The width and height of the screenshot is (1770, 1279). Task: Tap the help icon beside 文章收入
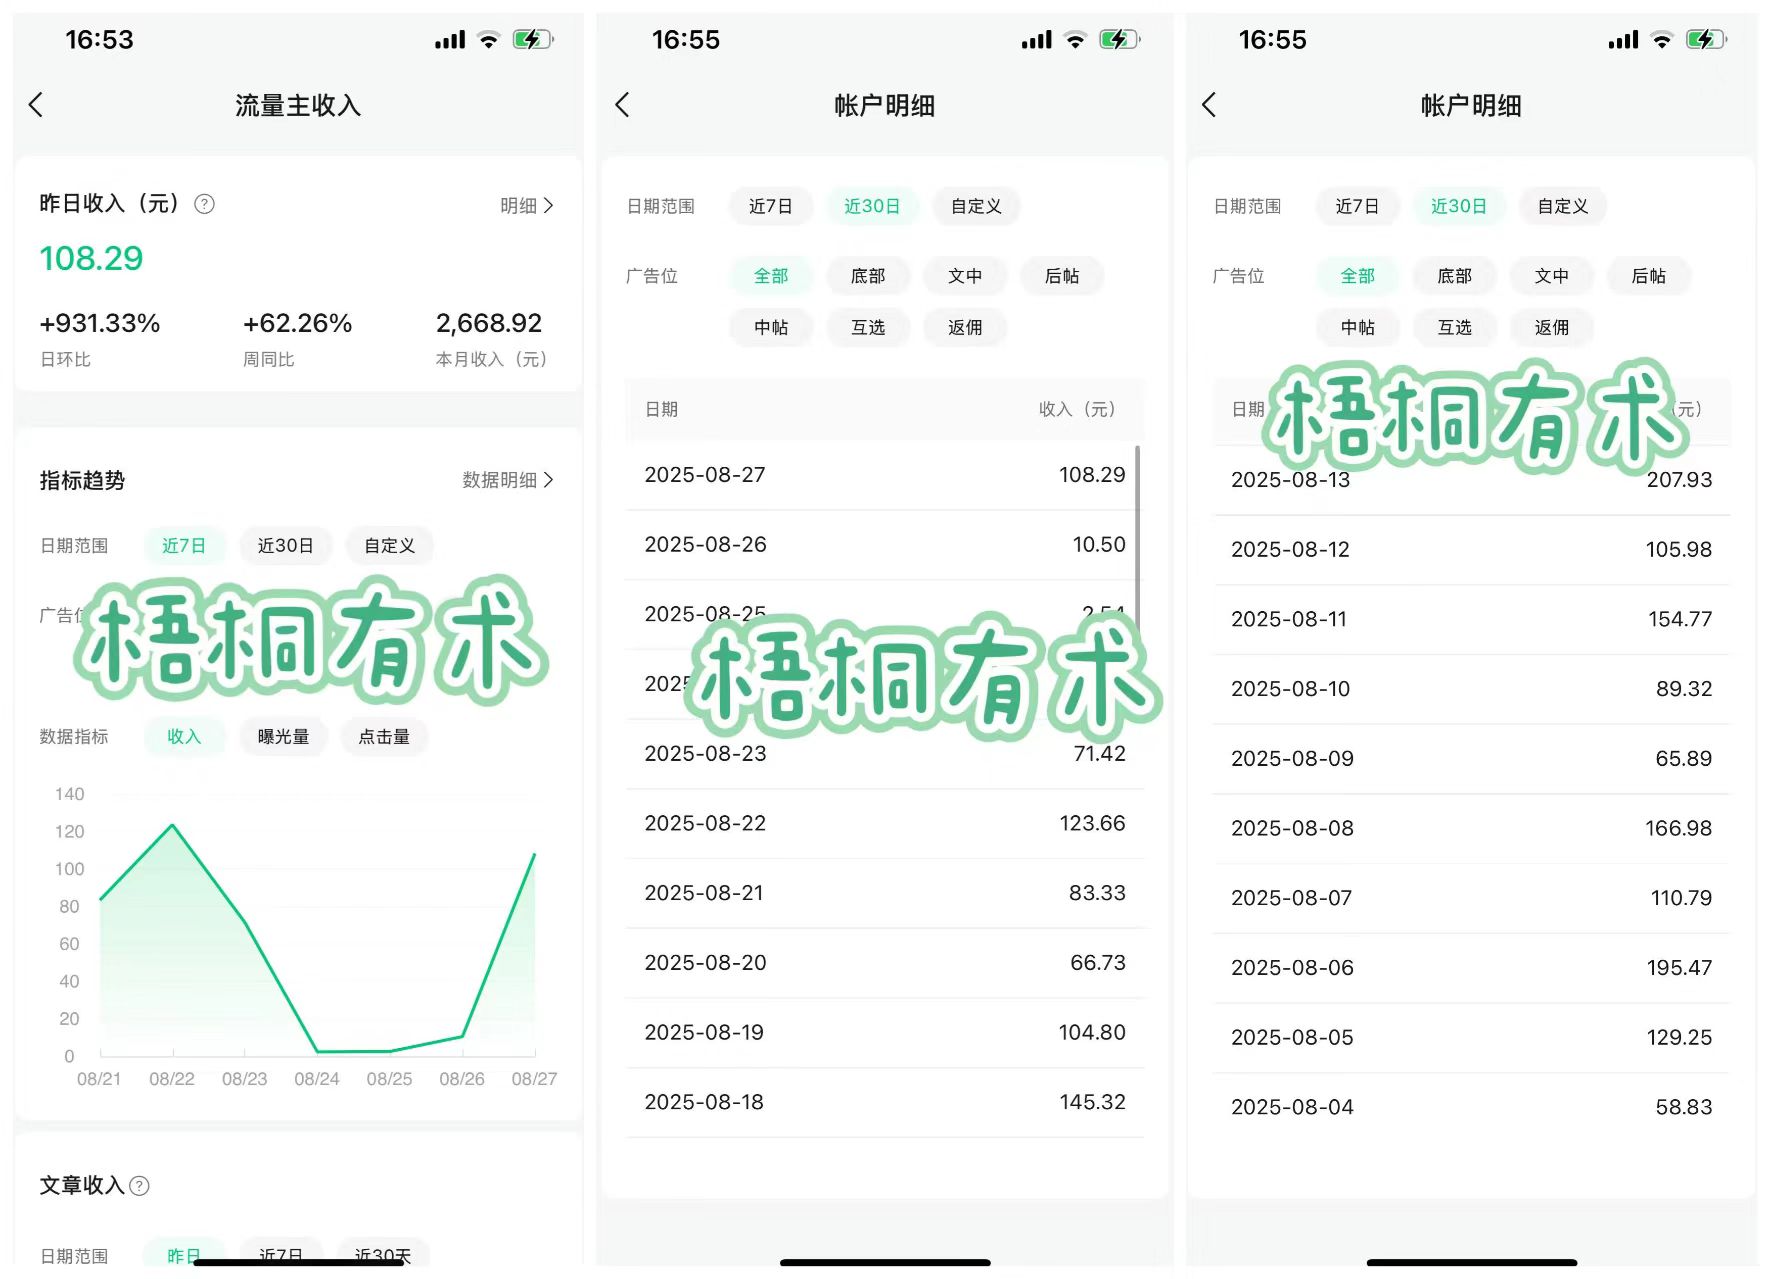140,1186
